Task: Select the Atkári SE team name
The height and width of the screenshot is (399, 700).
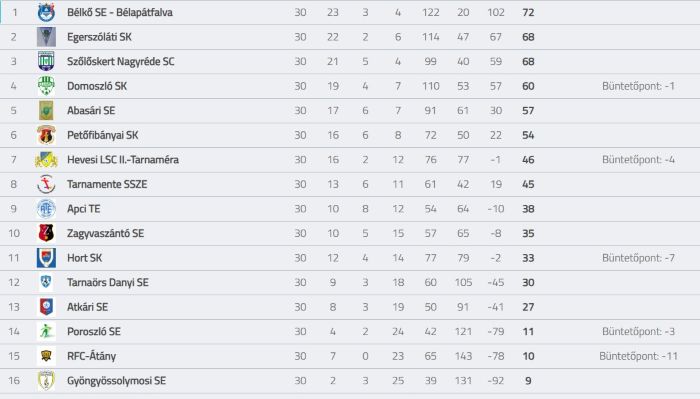Action: pyautogui.click(x=88, y=307)
